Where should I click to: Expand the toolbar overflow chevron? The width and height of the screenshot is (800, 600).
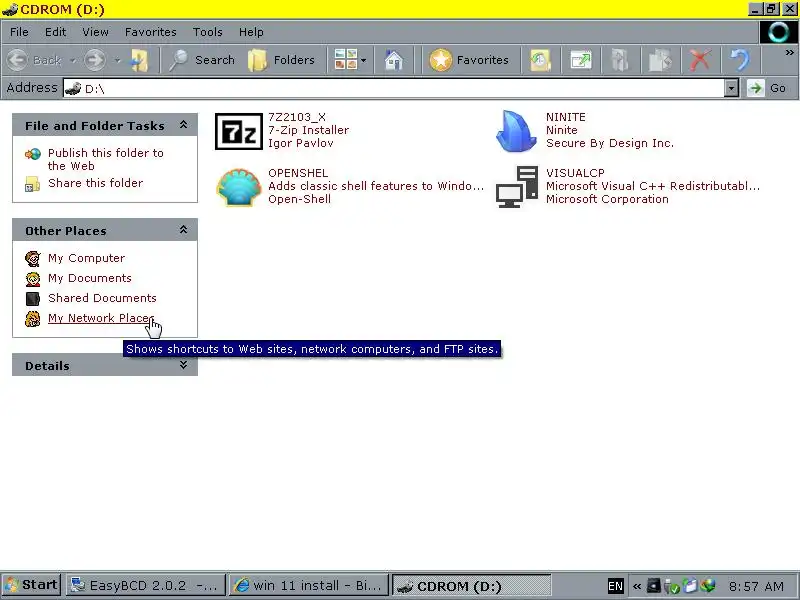tap(789, 53)
